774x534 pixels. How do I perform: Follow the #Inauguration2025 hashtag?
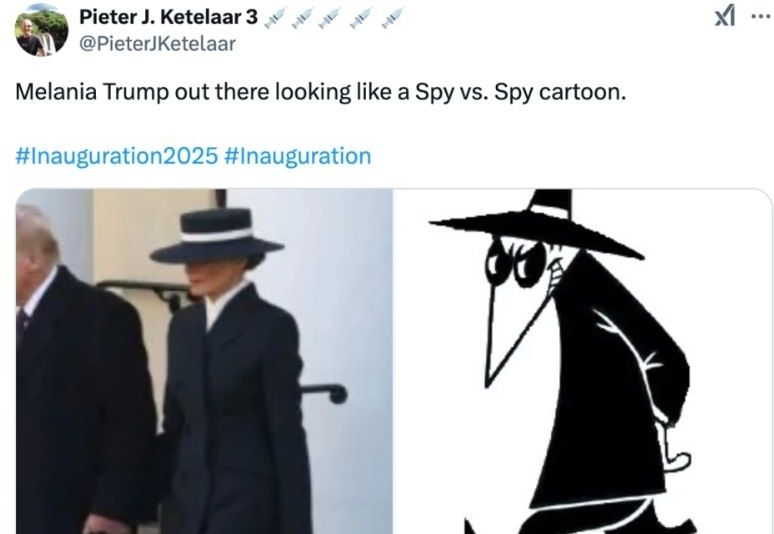pyautogui.click(x=117, y=155)
